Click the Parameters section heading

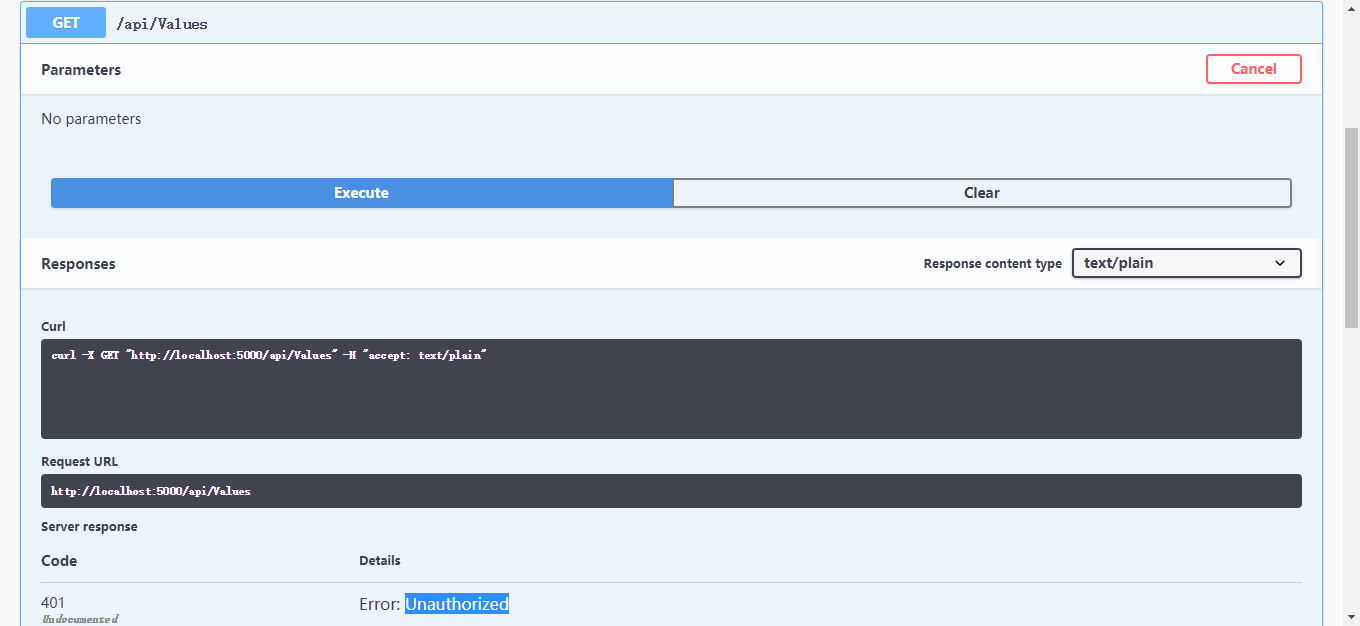pos(81,70)
